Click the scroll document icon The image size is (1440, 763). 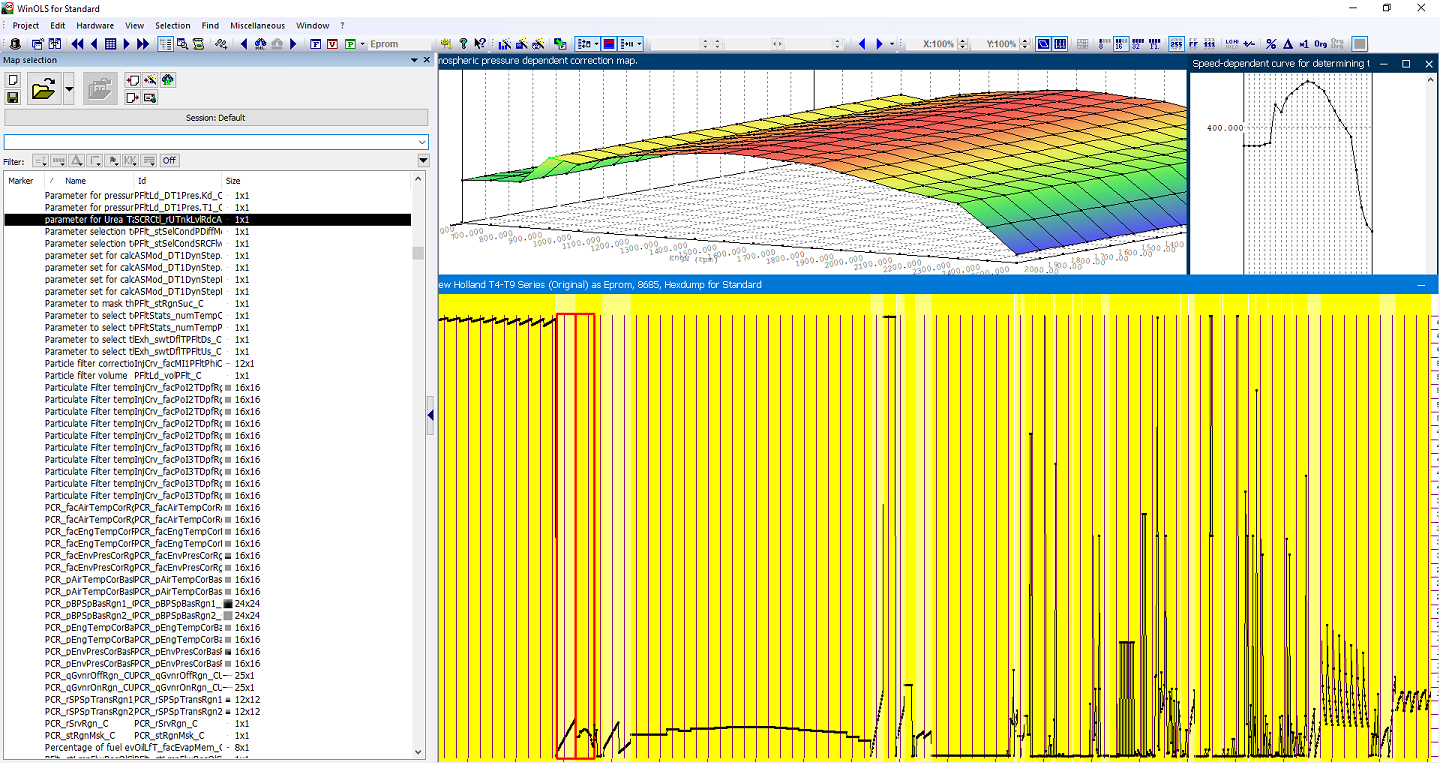click(199, 44)
